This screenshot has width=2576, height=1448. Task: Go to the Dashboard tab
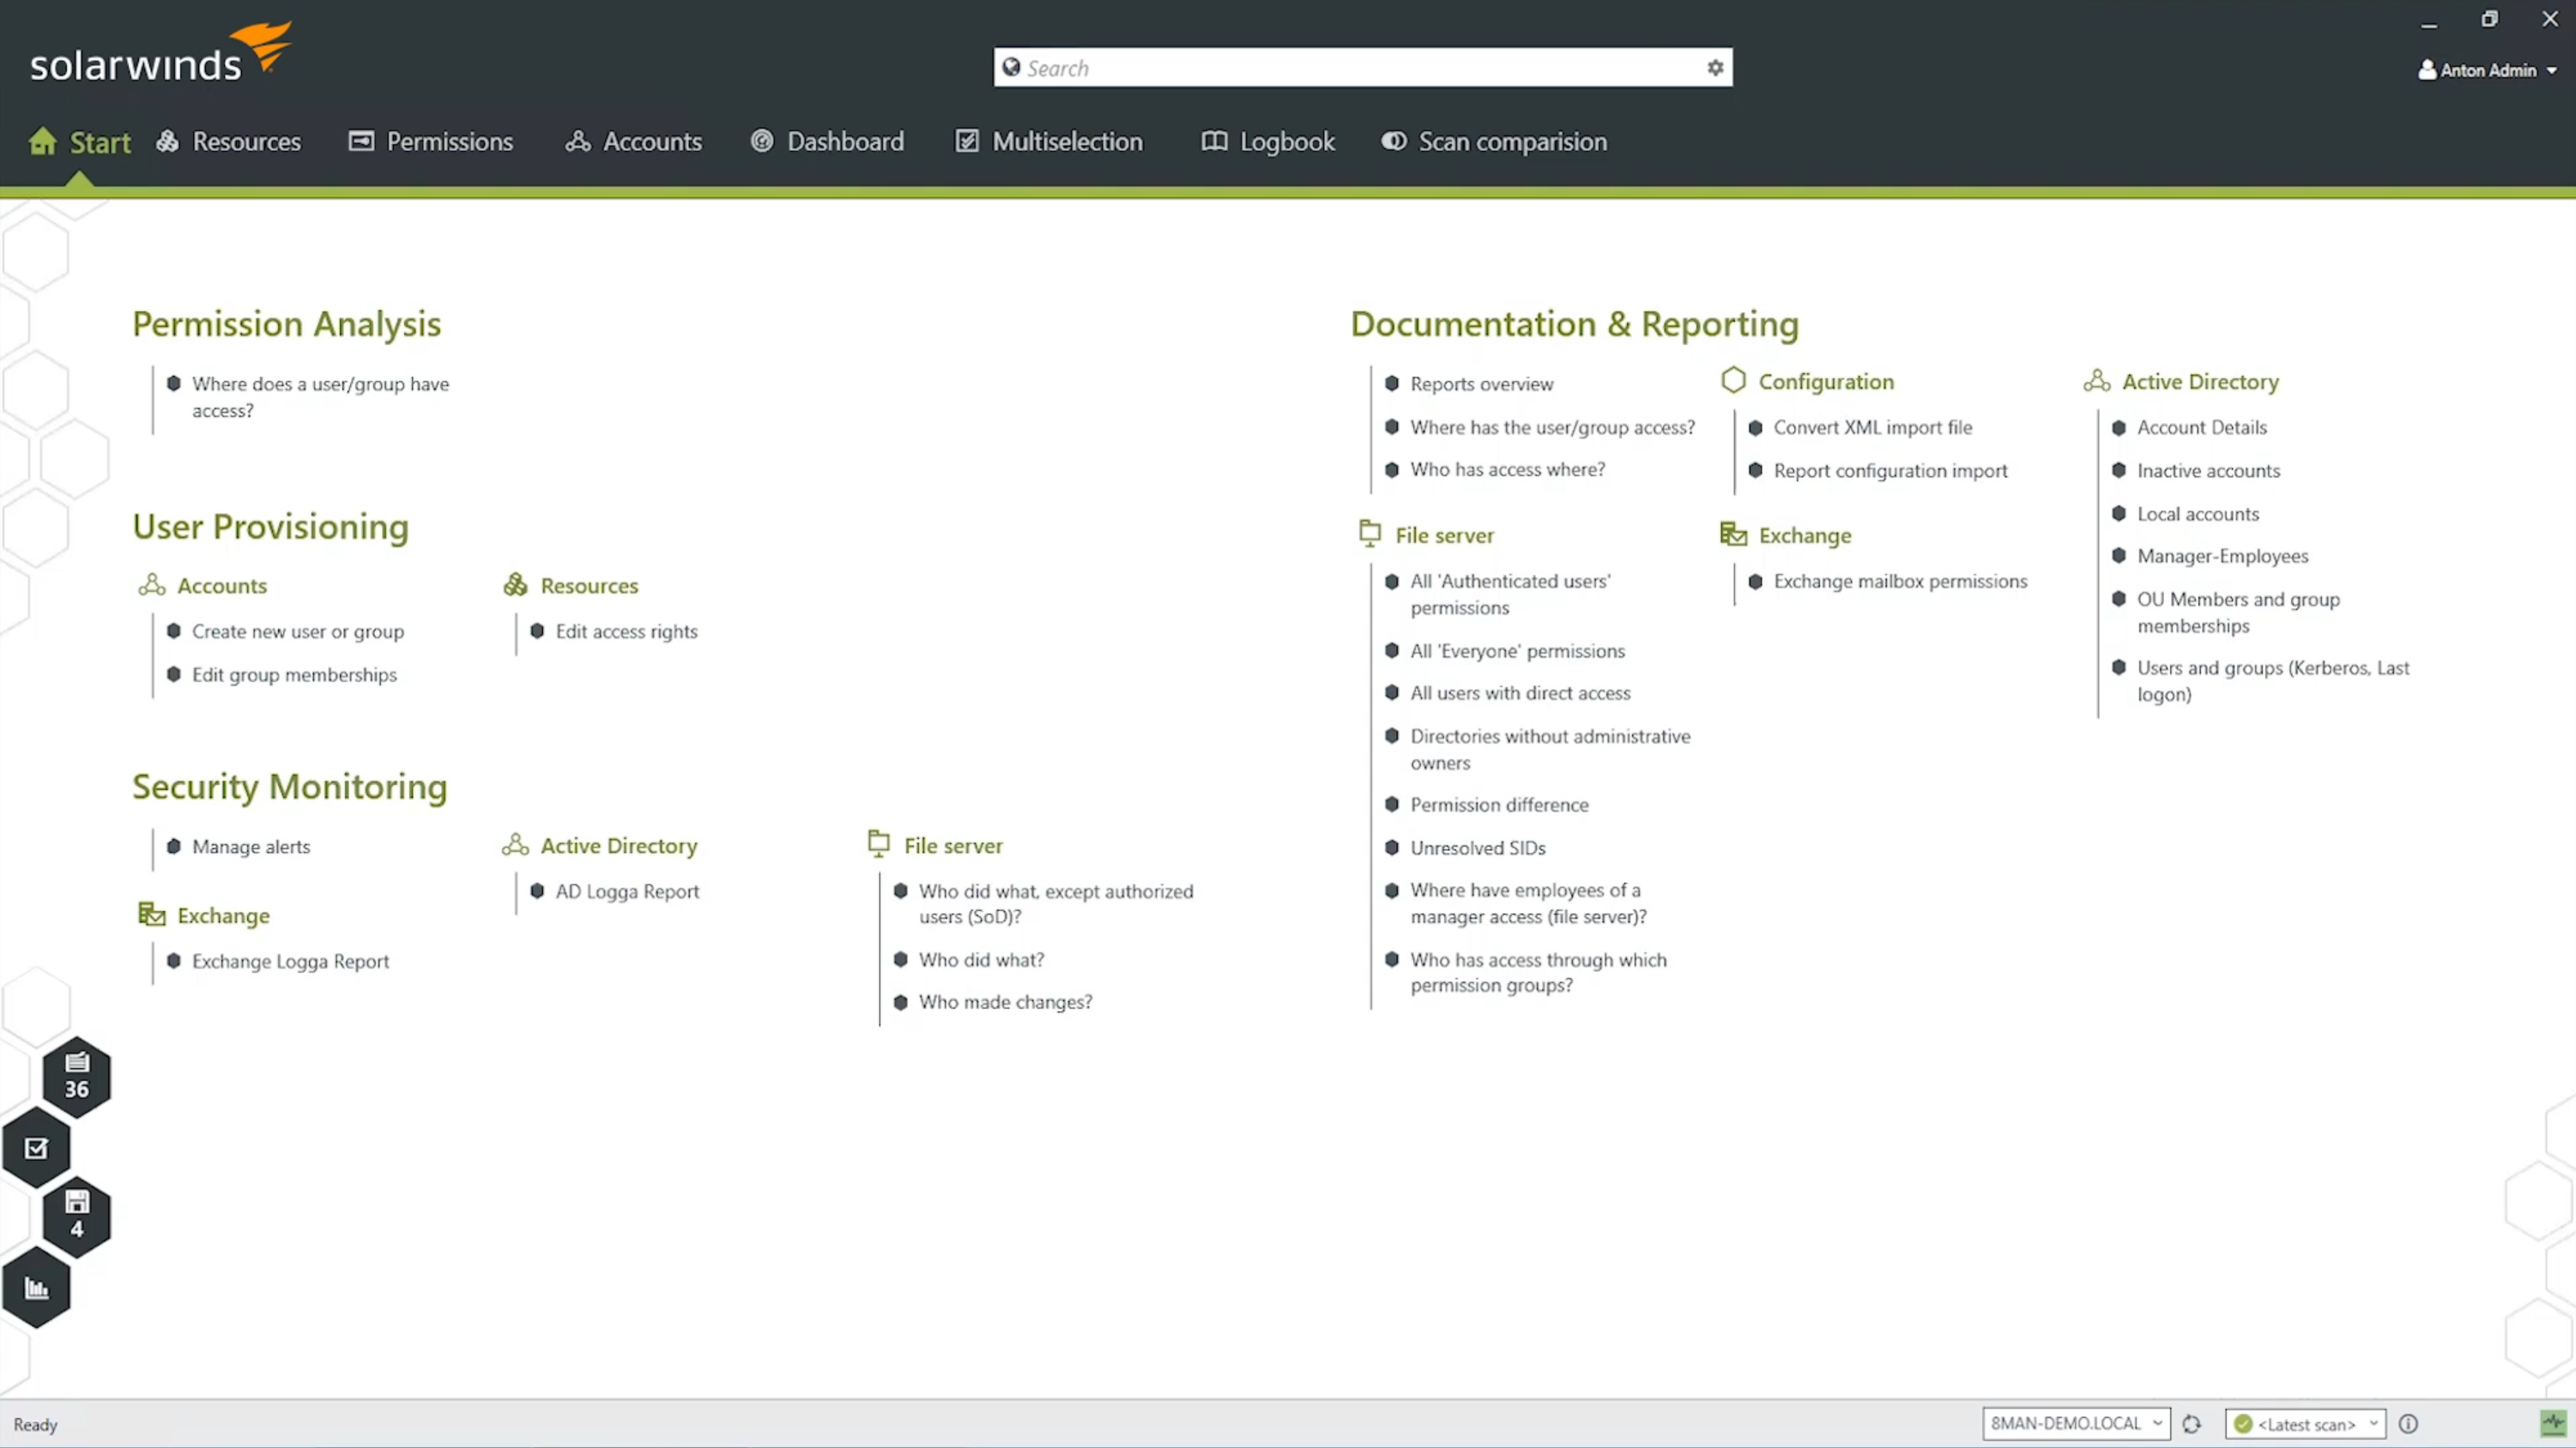pos(828,141)
